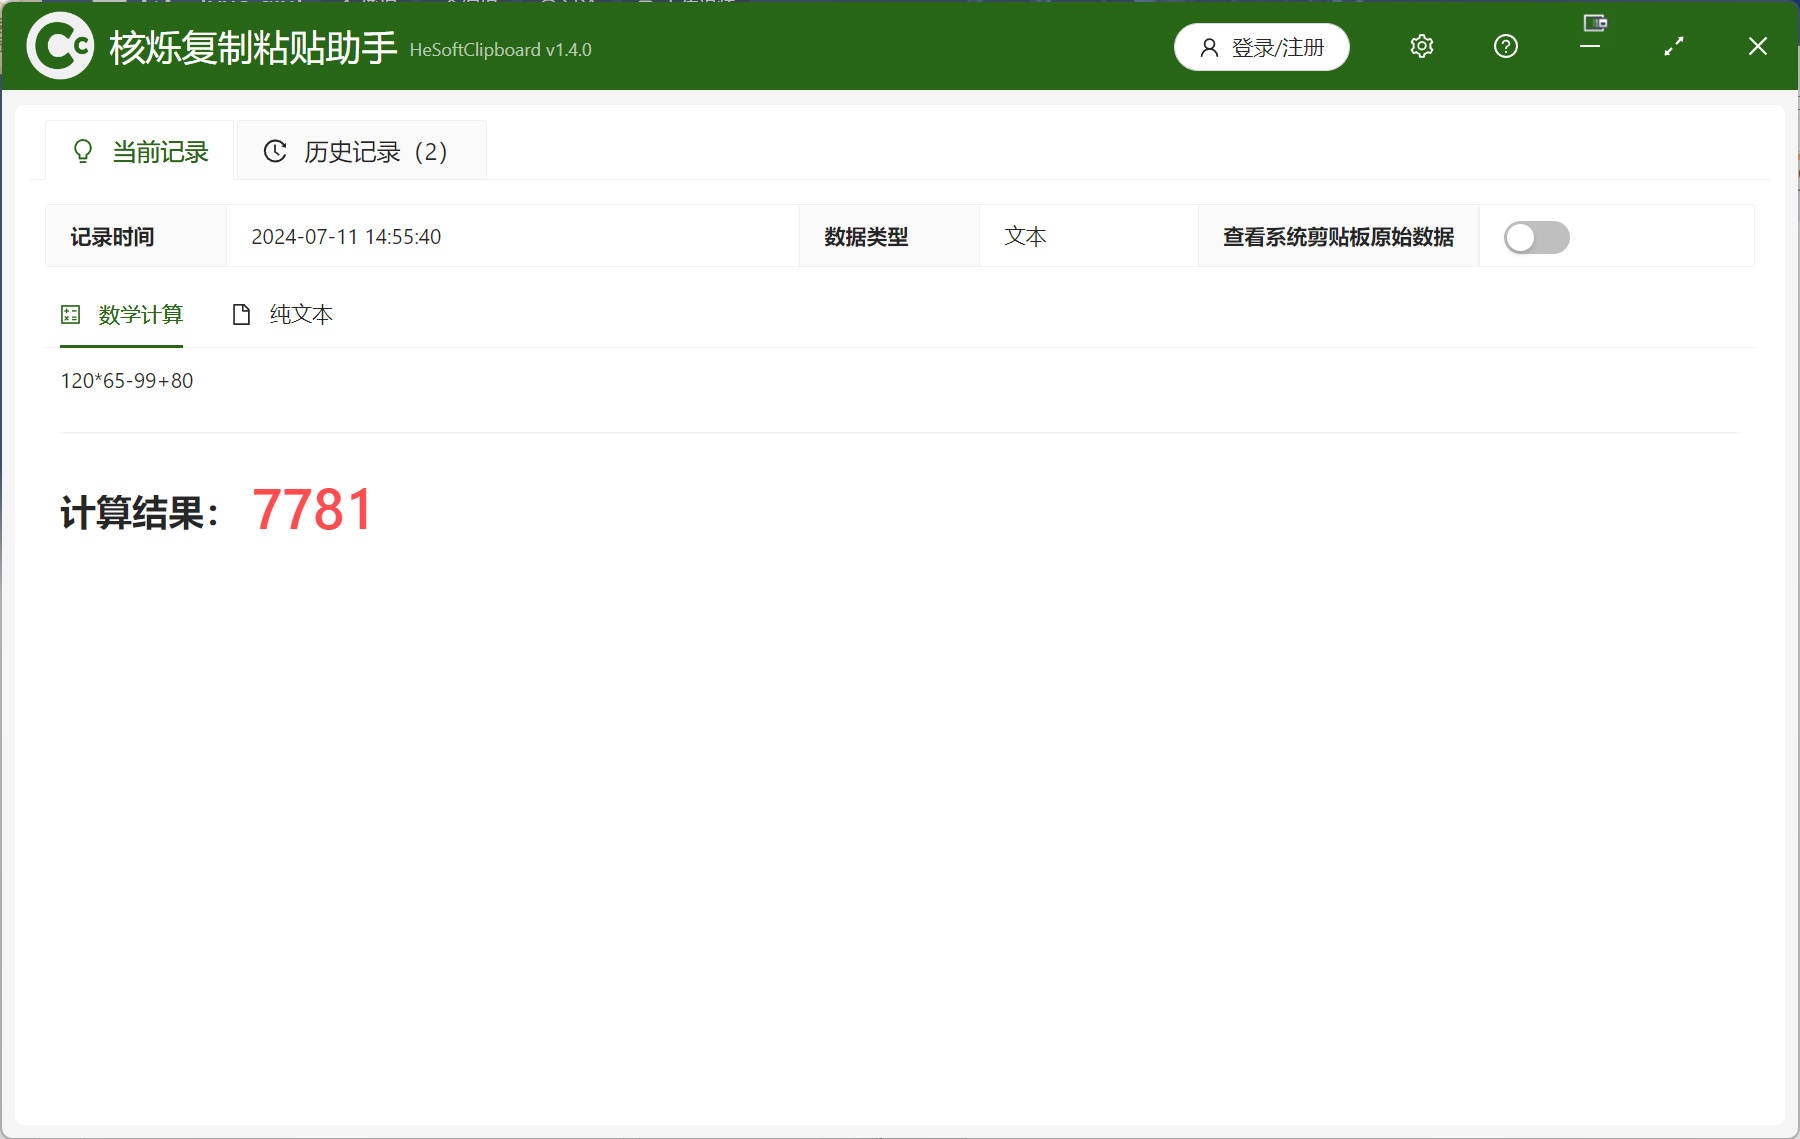Open settings via the gear icon

pos(1421,47)
